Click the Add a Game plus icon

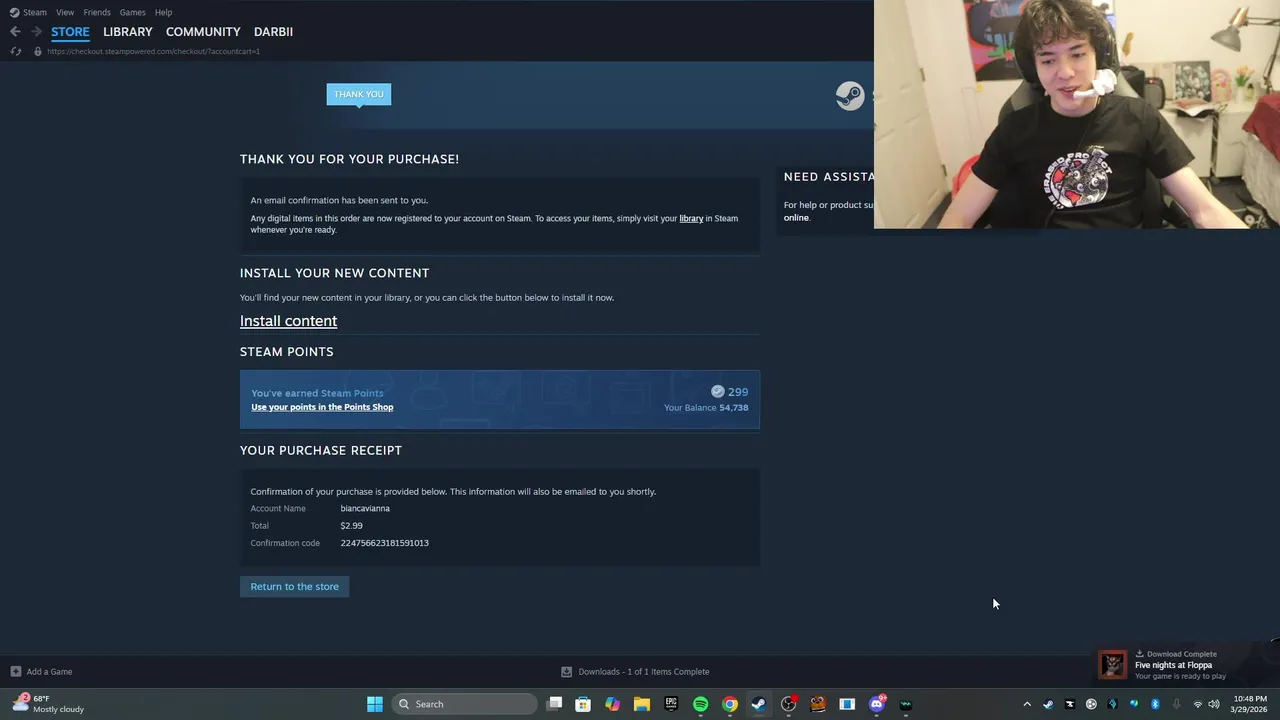(x=15, y=672)
